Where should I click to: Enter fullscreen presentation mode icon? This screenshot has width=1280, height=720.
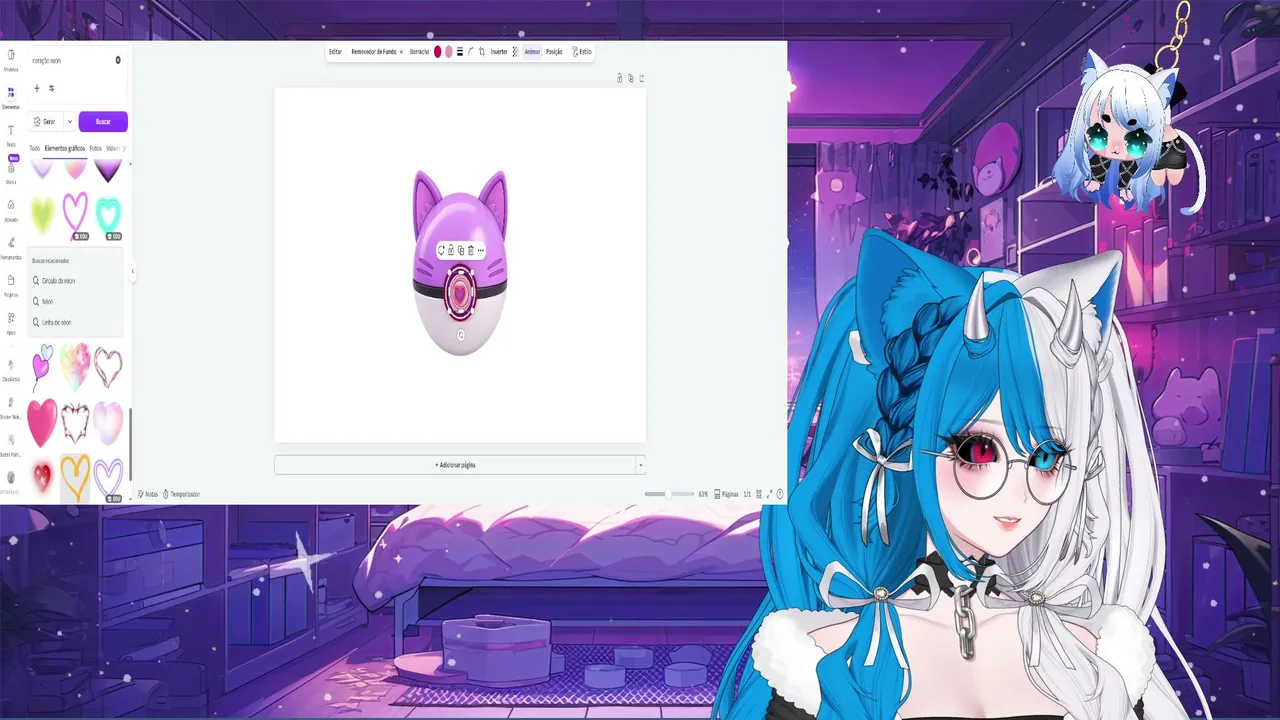point(769,494)
